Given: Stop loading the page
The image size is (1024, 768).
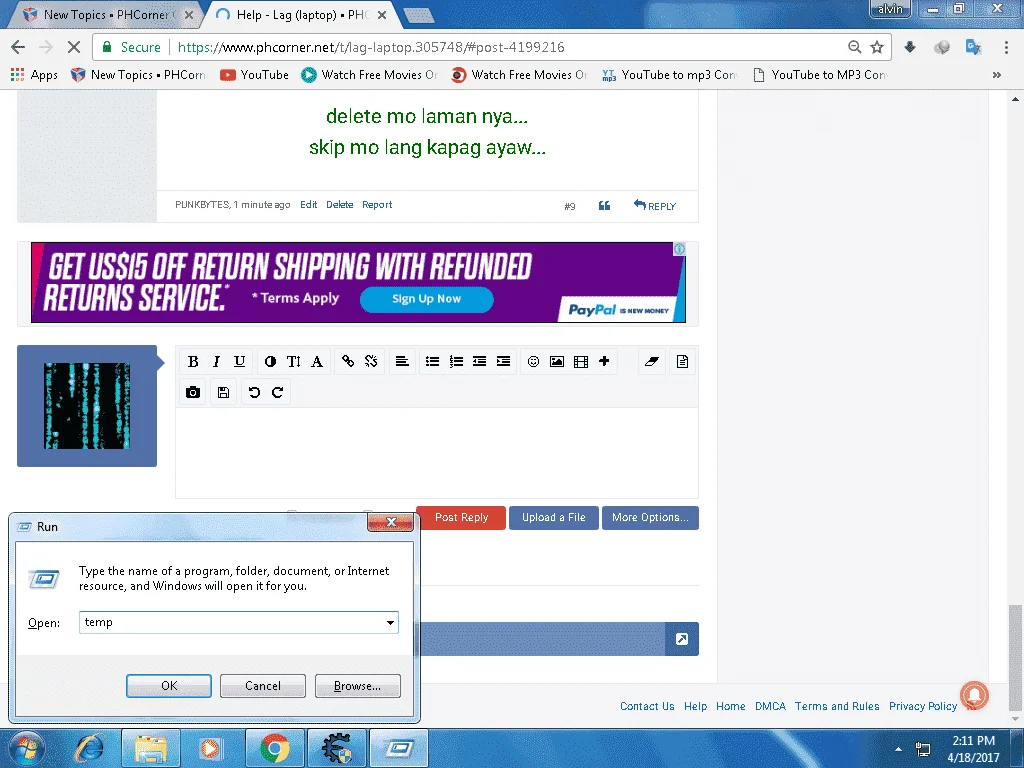Looking at the screenshot, I should (x=74, y=47).
